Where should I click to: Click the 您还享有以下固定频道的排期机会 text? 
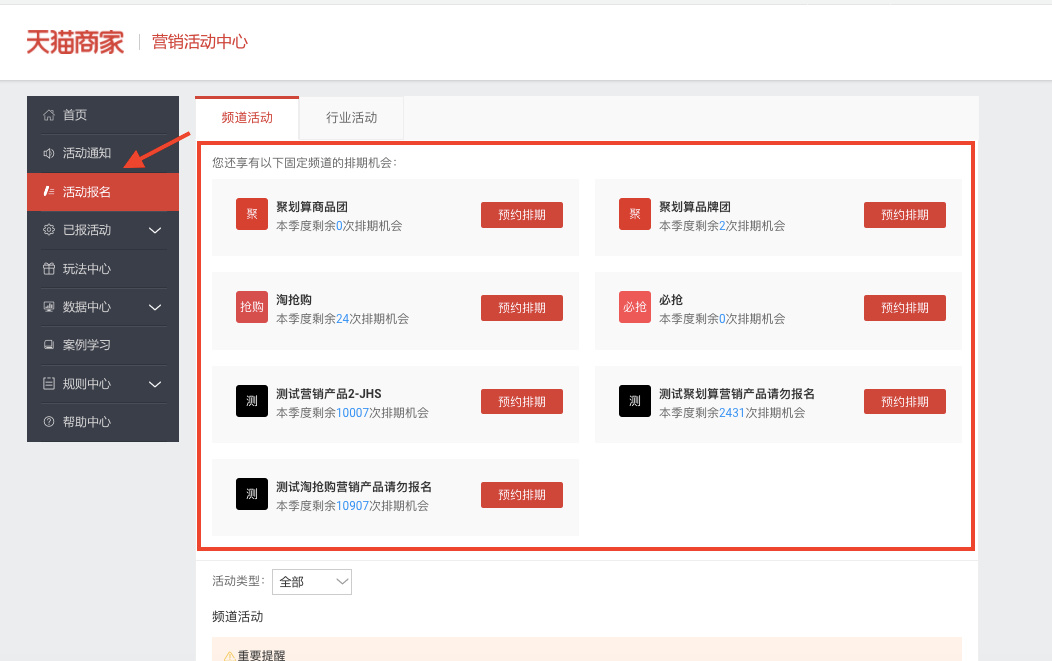(304, 162)
